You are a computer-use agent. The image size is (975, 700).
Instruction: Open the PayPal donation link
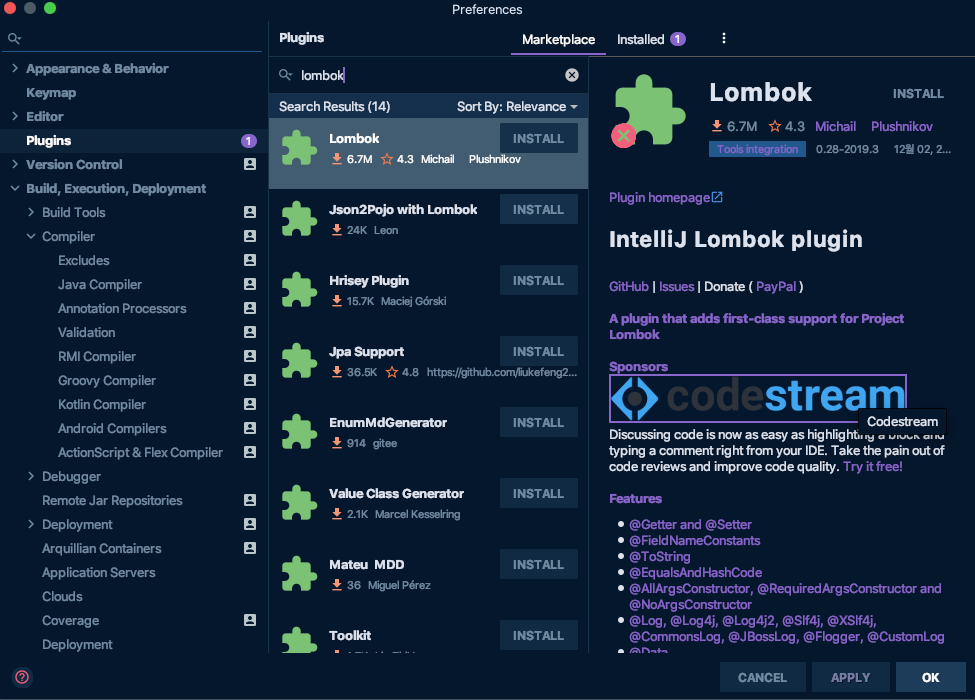pos(776,287)
